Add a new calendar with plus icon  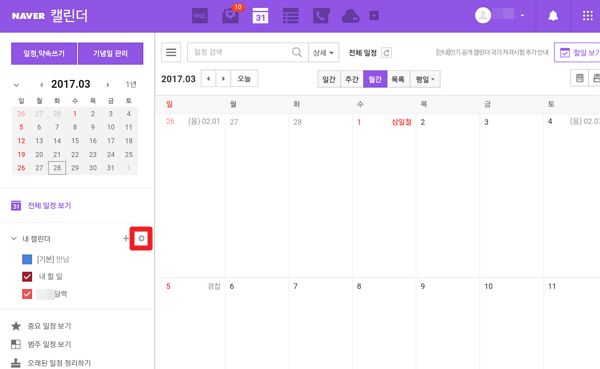(126, 238)
